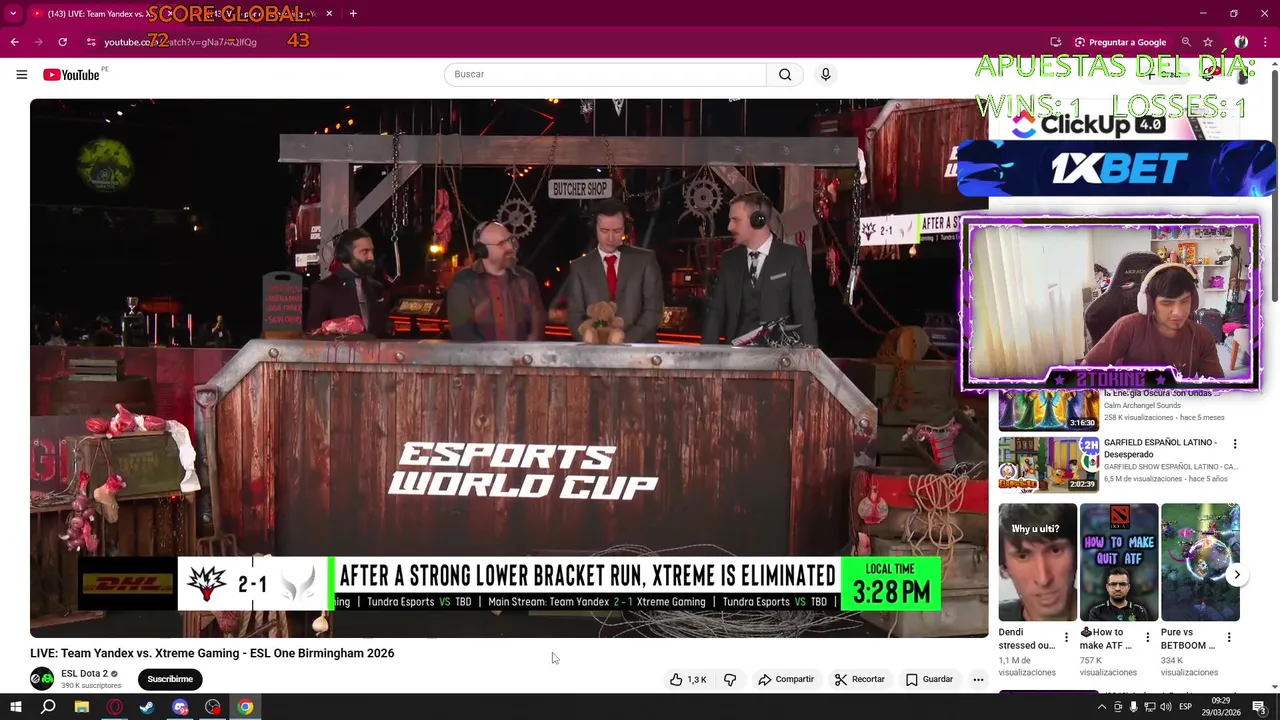Click the microphone tray icon
Image resolution: width=1280 pixels, height=720 pixels.
[1133, 707]
